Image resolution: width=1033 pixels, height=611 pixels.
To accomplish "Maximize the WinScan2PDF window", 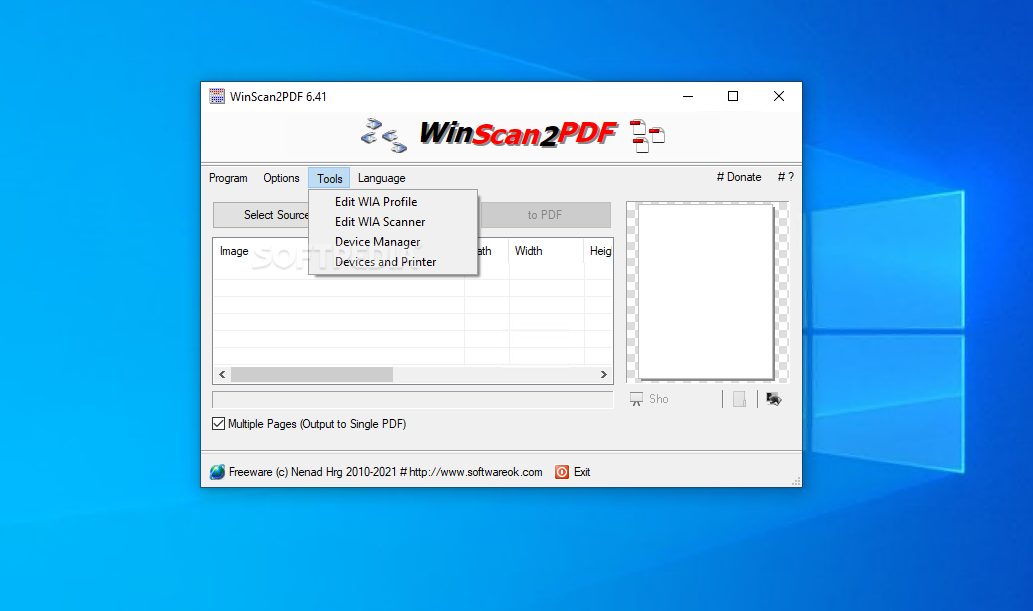I will [733, 96].
